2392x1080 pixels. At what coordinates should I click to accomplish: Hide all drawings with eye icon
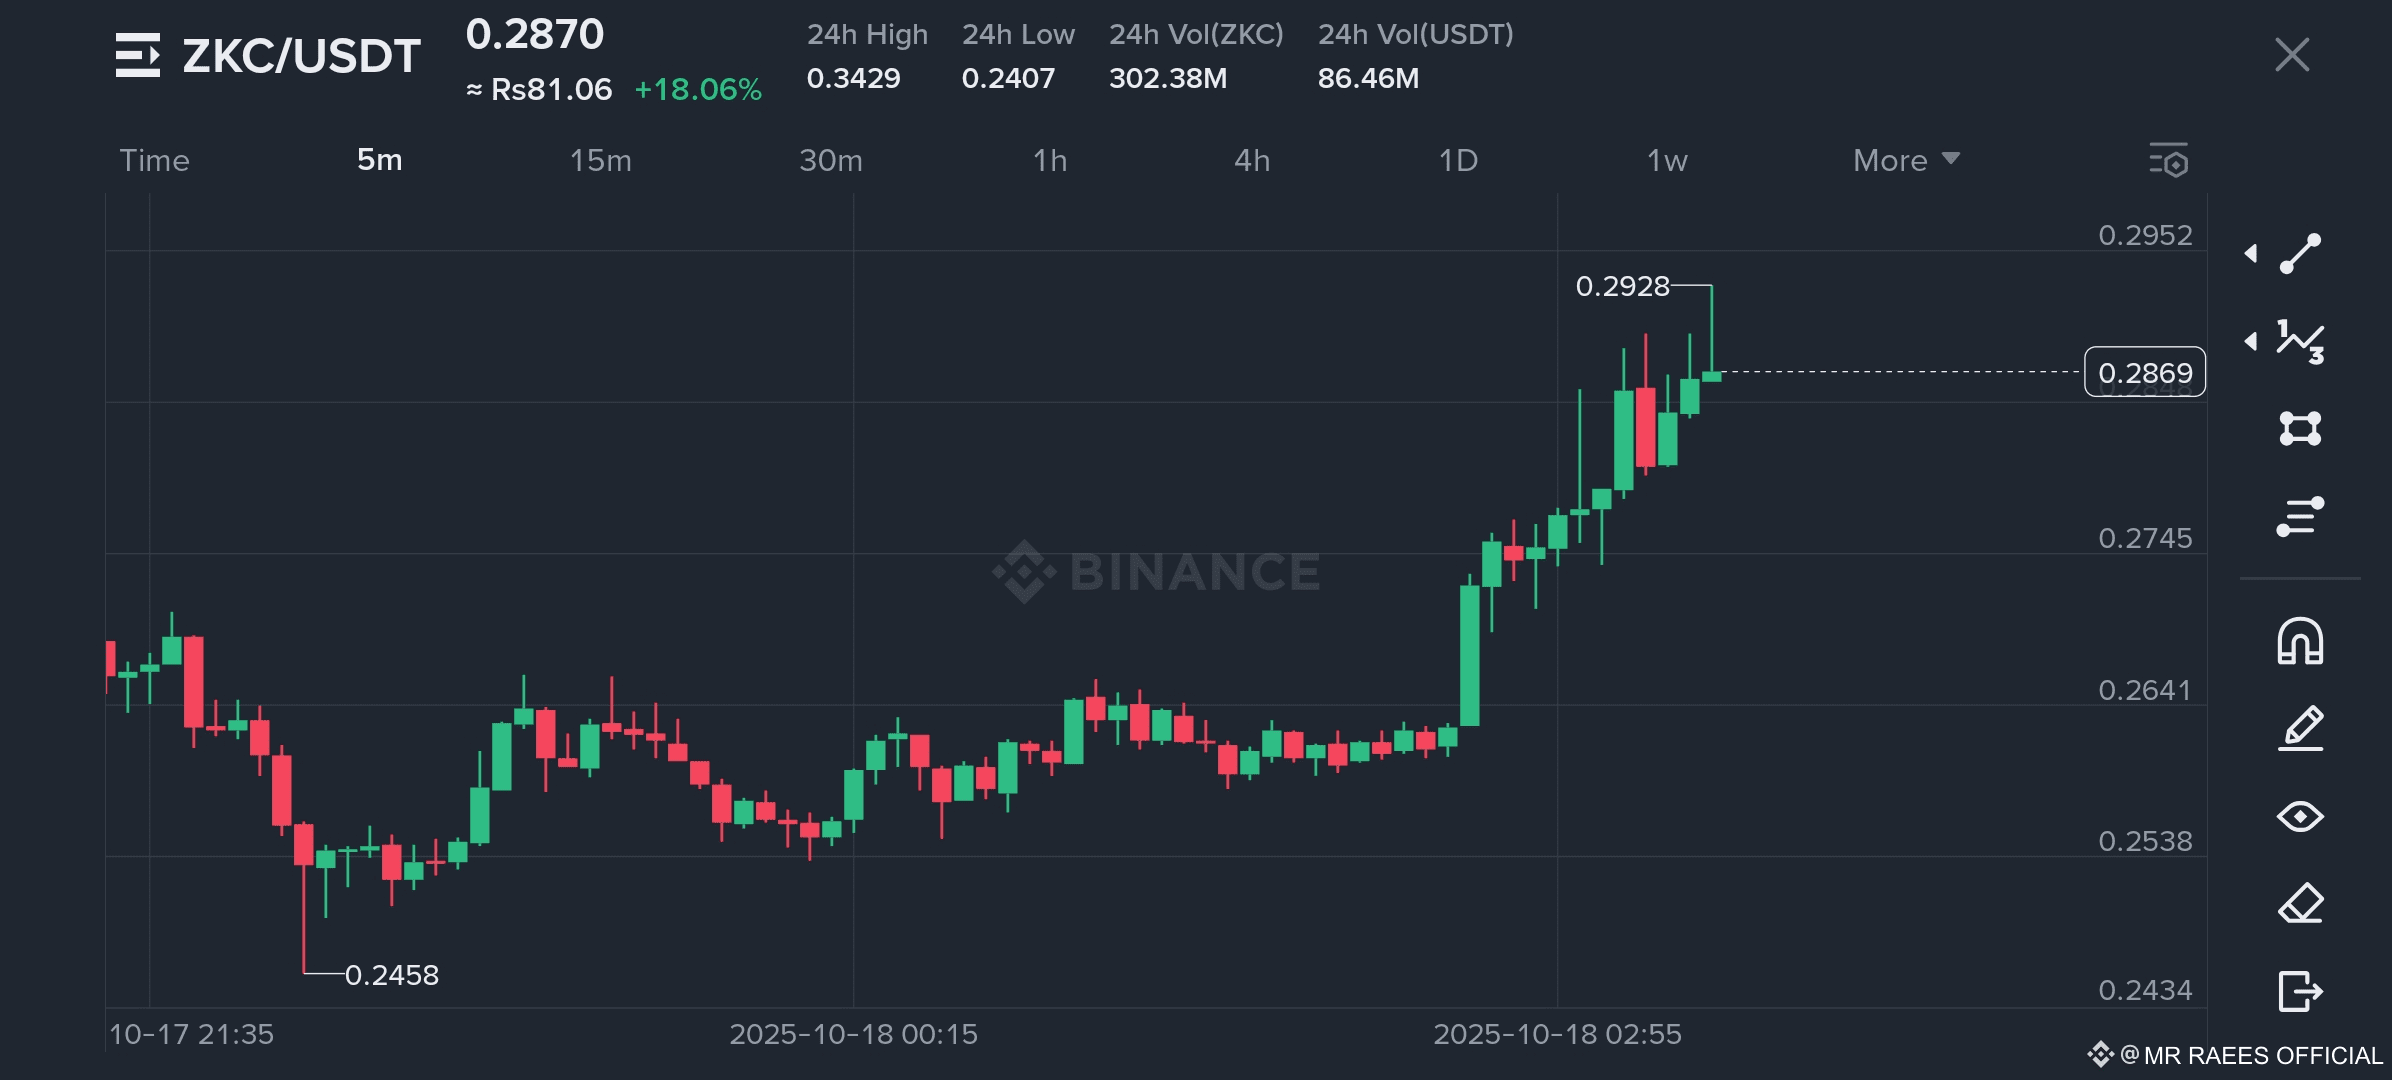coord(2300,816)
